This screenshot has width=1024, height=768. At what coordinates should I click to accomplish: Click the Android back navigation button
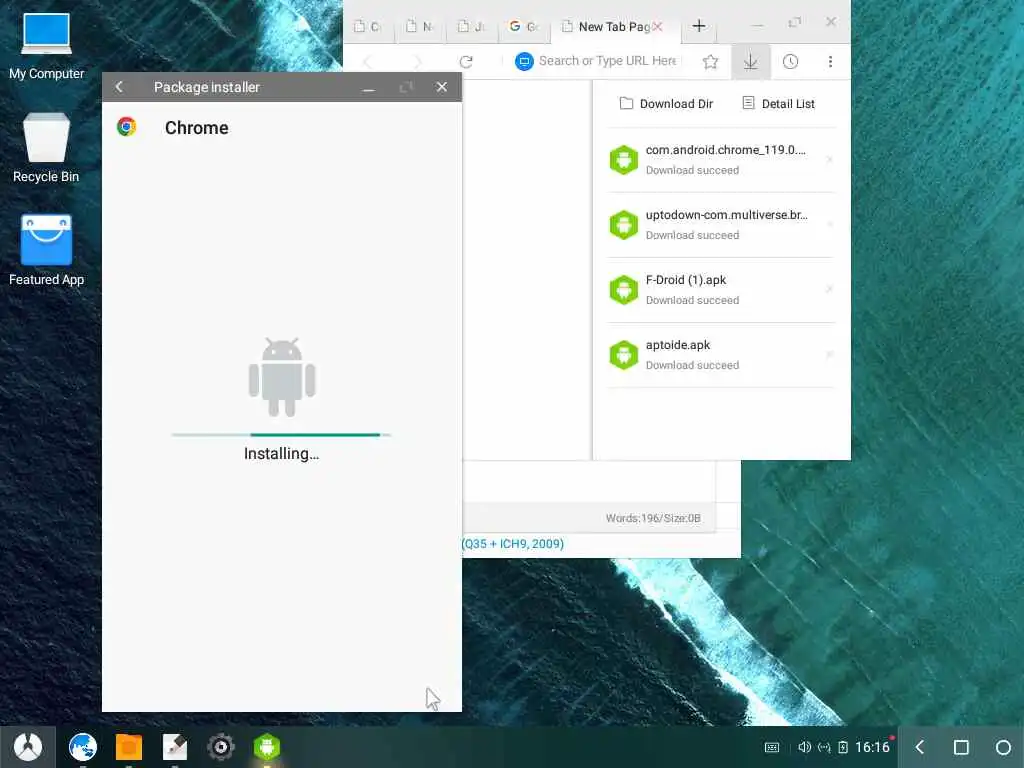click(920, 746)
